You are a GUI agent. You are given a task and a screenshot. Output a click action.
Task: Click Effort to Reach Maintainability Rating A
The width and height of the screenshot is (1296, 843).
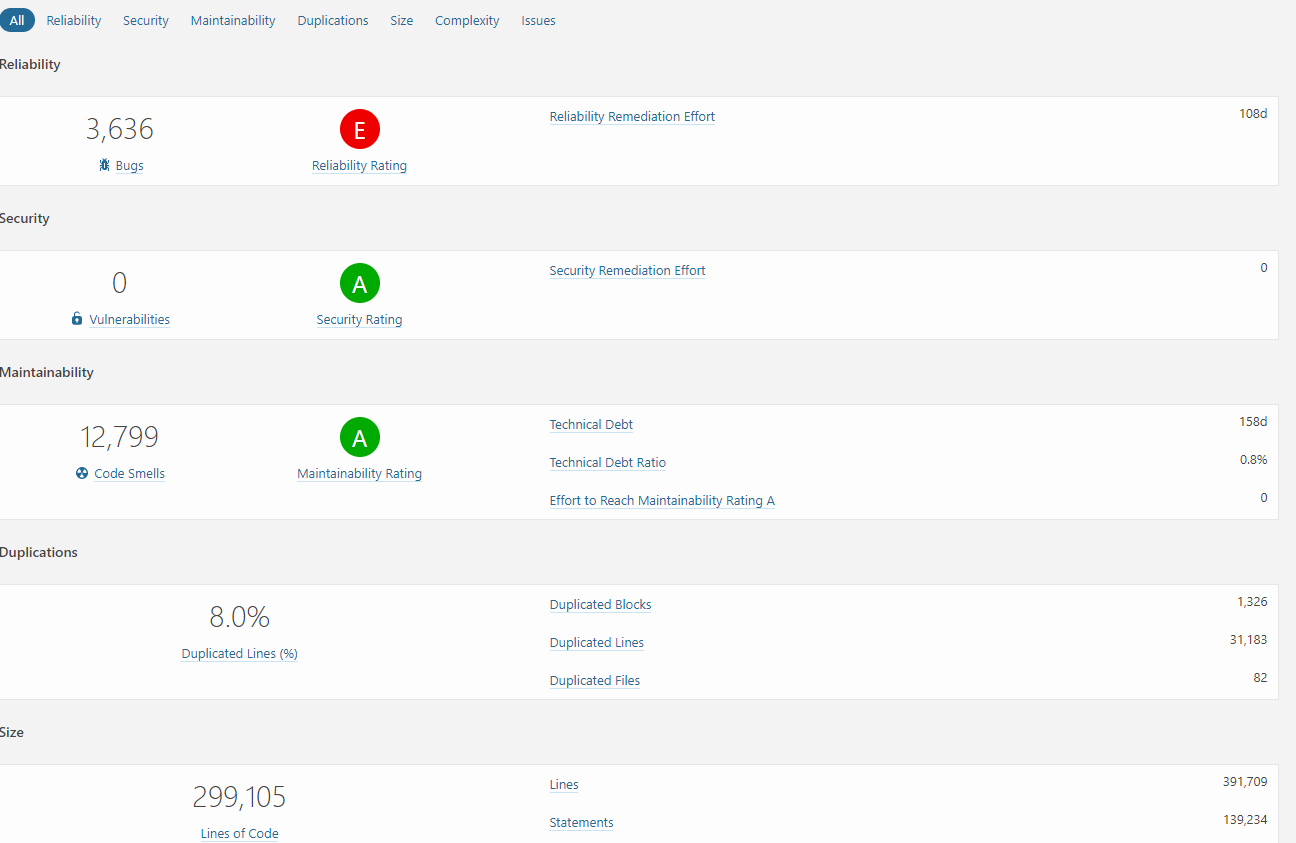tap(662, 500)
